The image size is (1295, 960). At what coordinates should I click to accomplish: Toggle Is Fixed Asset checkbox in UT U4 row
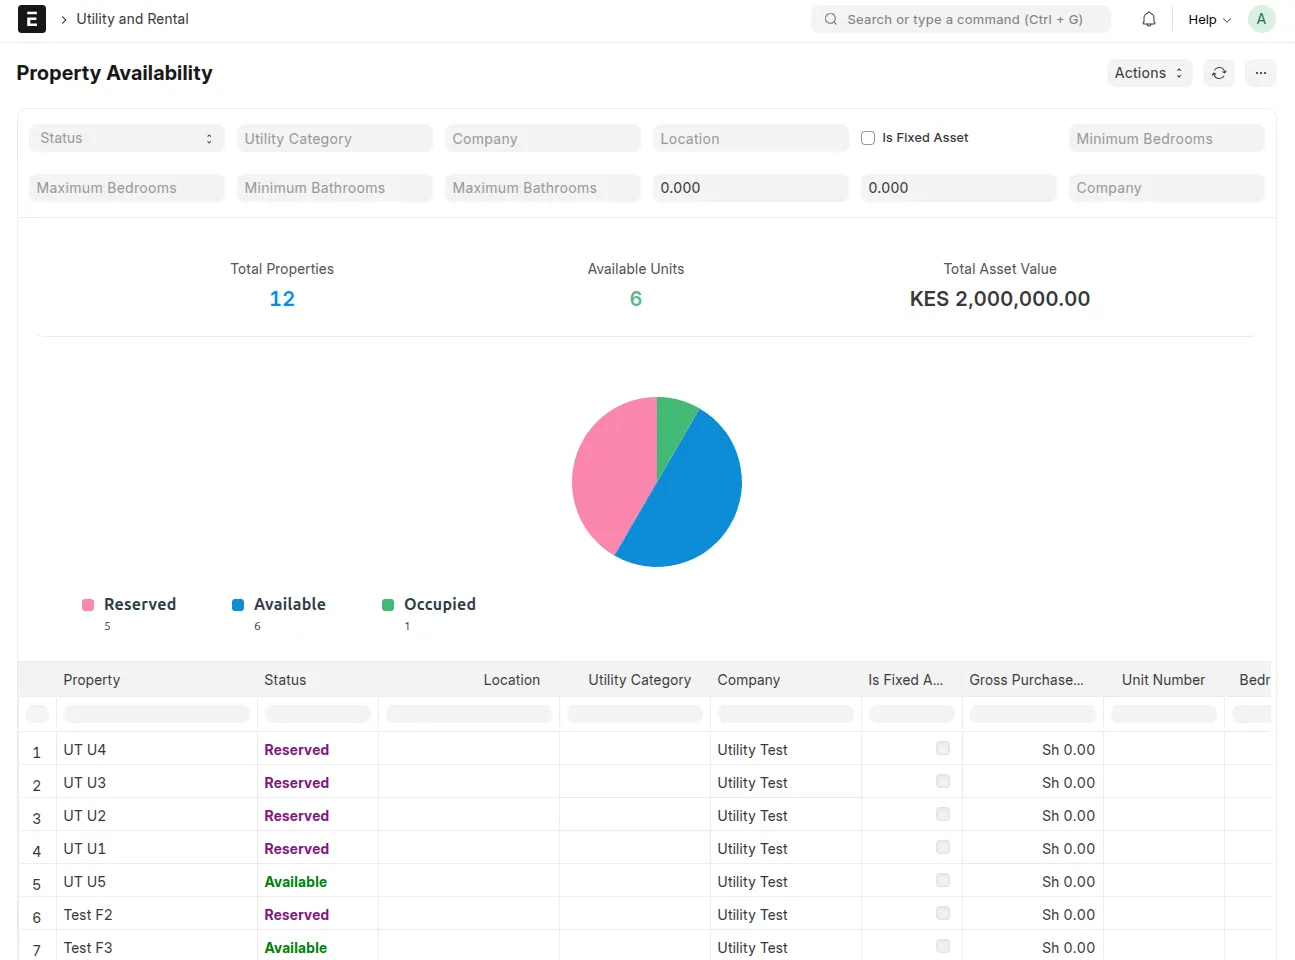click(943, 748)
